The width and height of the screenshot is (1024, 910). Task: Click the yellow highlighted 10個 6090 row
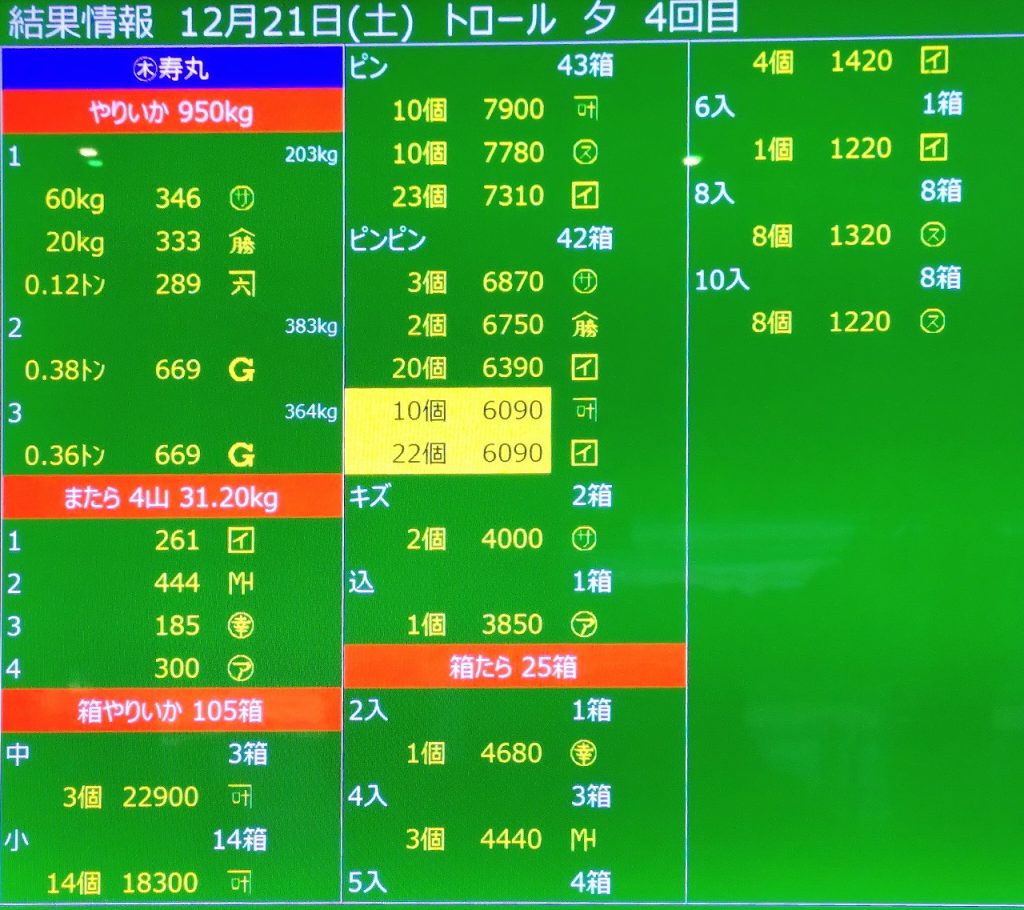point(447,410)
